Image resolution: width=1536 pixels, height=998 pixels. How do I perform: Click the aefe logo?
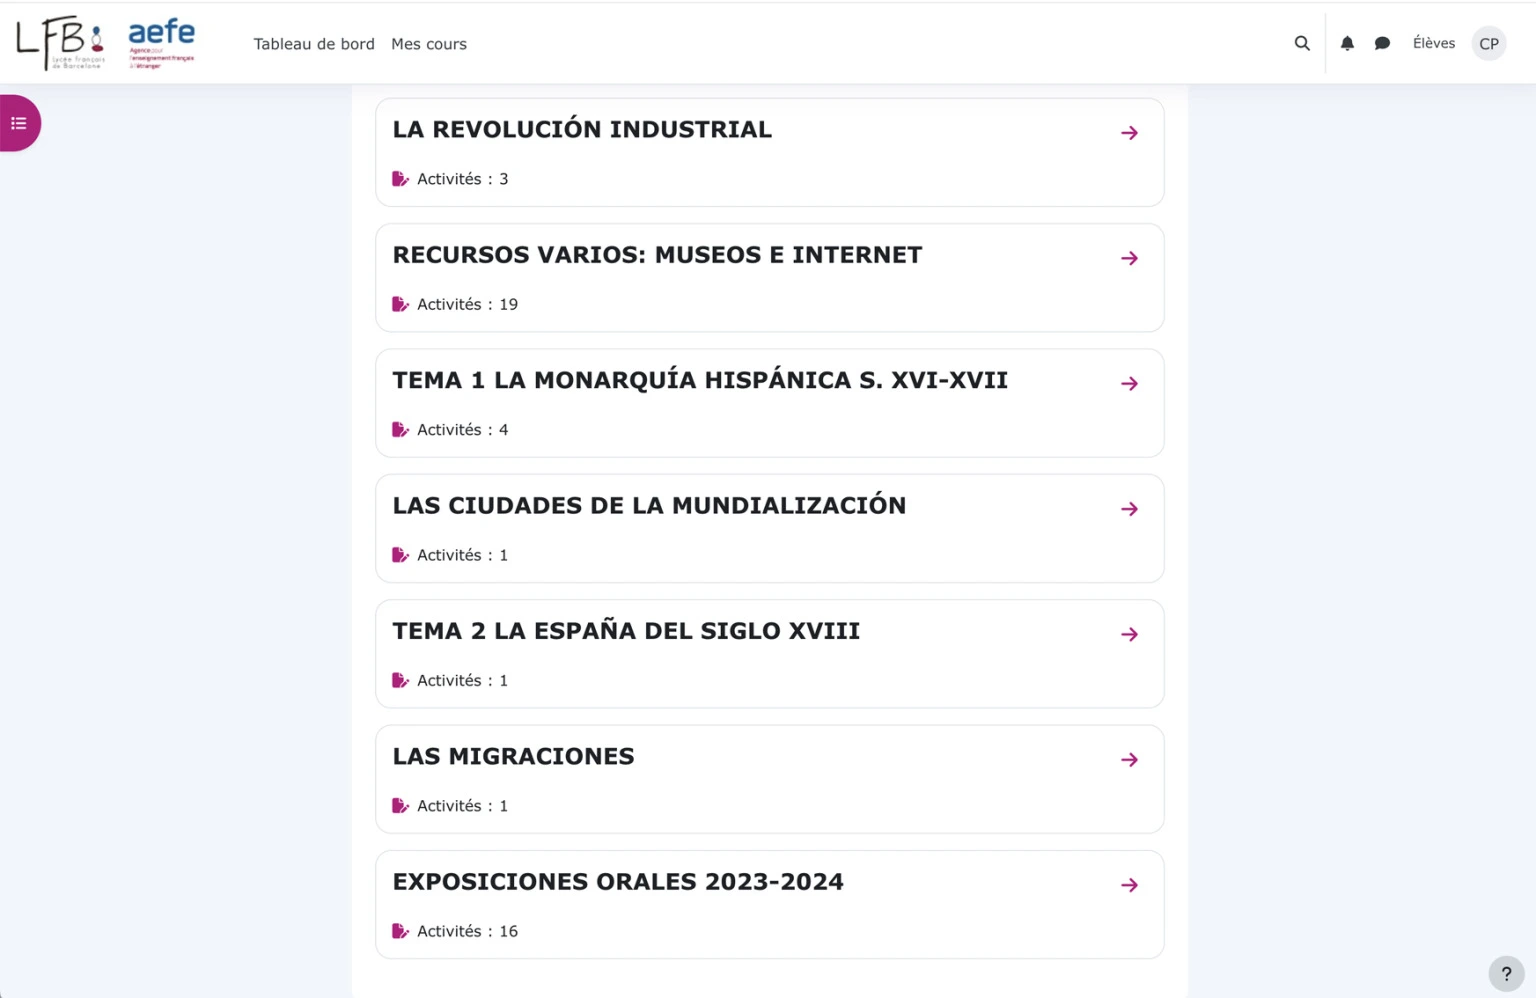(161, 42)
